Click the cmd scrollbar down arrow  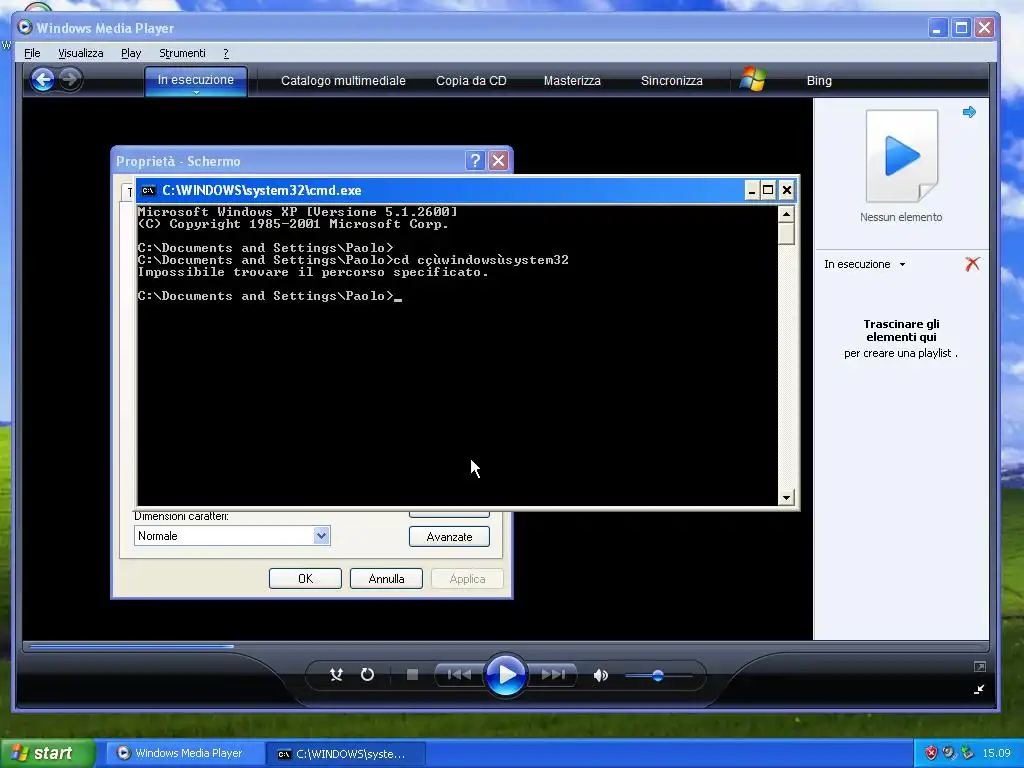786,498
